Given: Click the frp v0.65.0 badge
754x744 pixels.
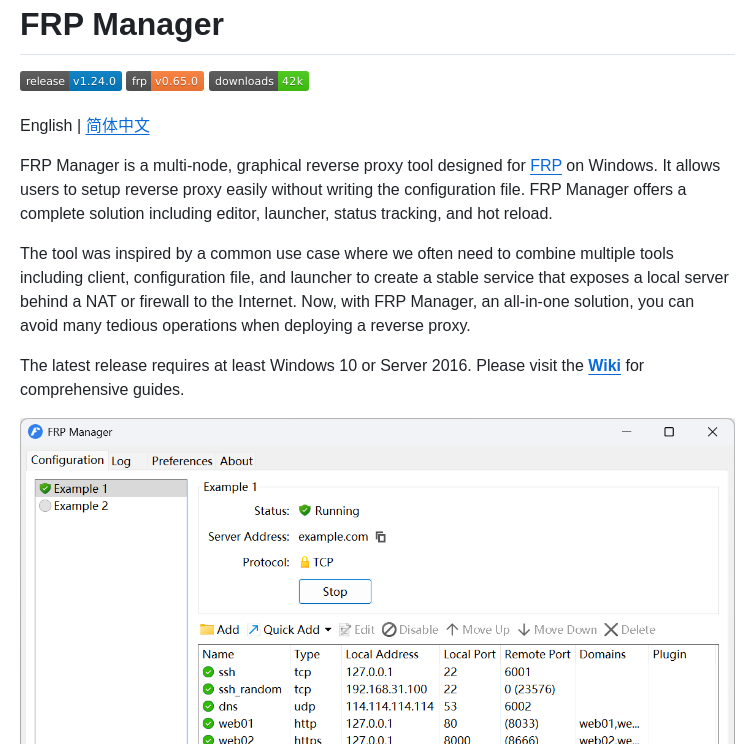Looking at the screenshot, I should [x=165, y=81].
